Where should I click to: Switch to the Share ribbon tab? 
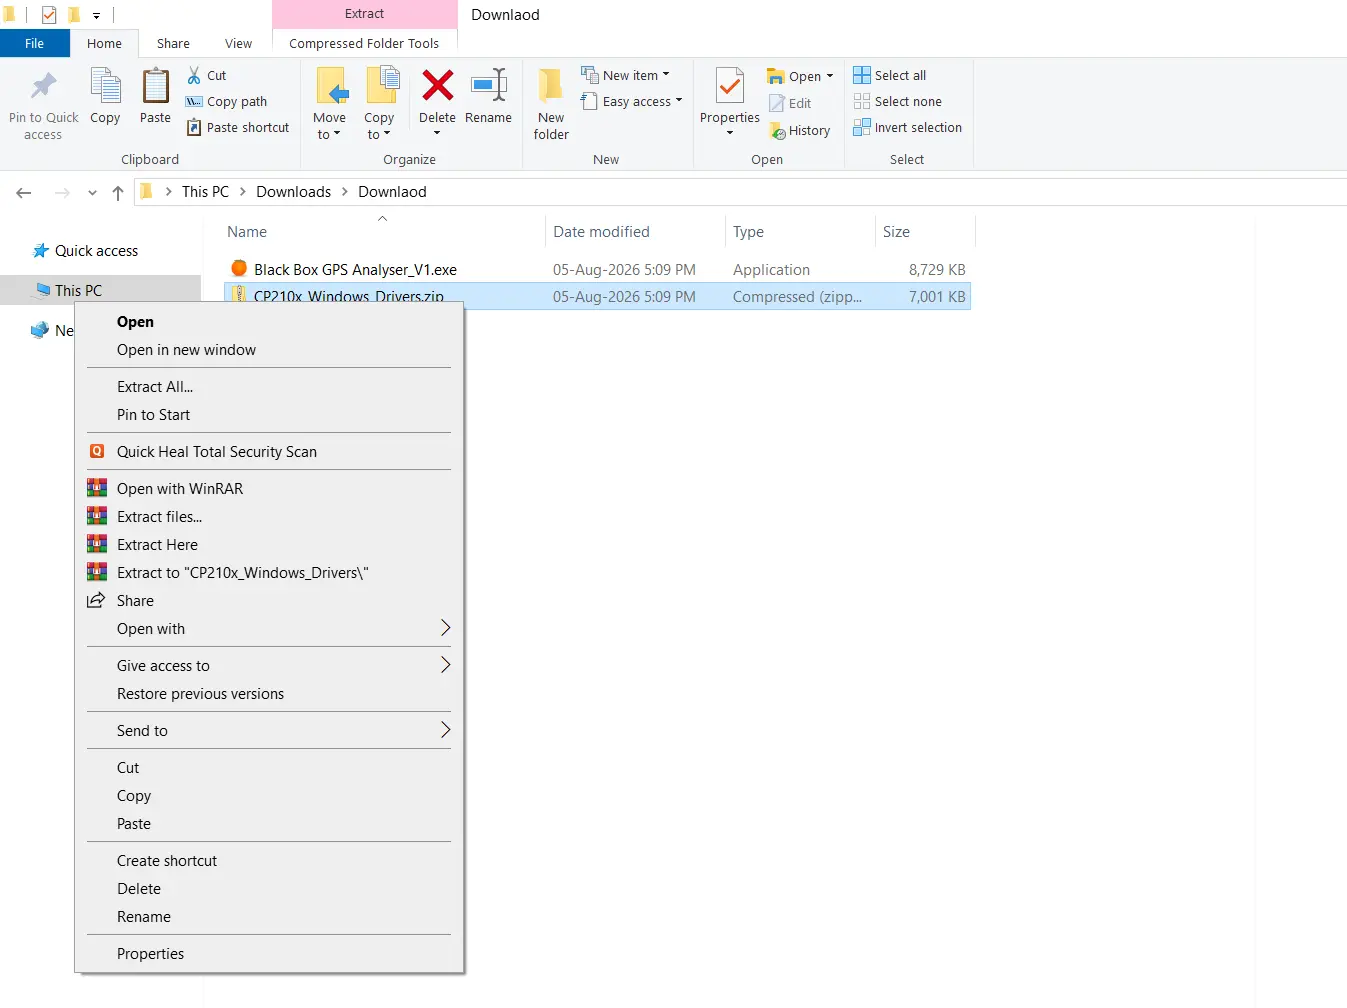click(173, 43)
